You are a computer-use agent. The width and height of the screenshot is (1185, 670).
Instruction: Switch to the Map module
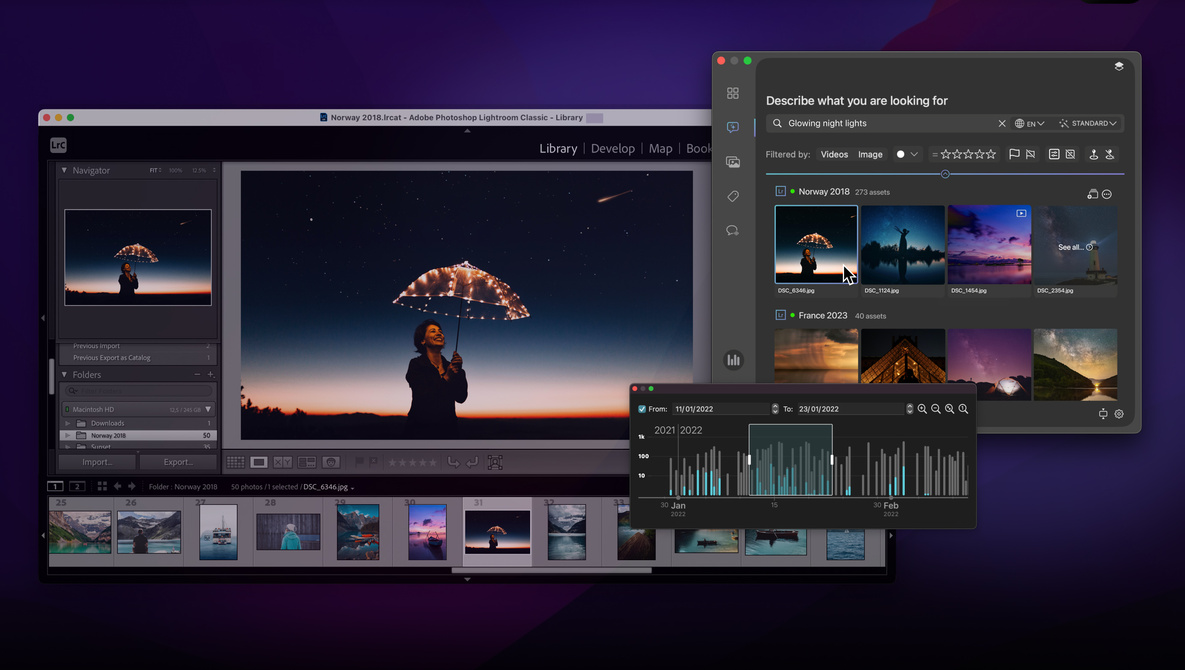[661, 149]
